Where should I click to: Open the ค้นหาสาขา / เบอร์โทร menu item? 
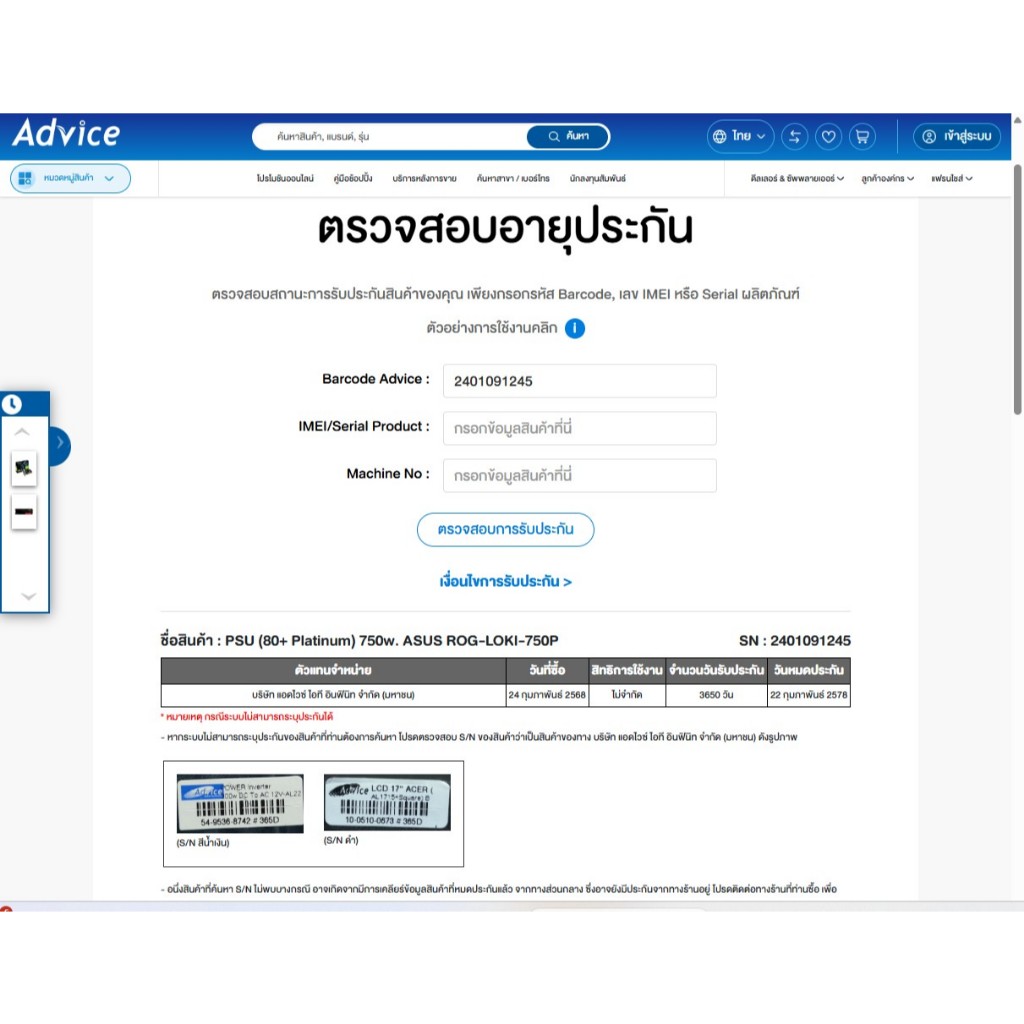(x=513, y=179)
